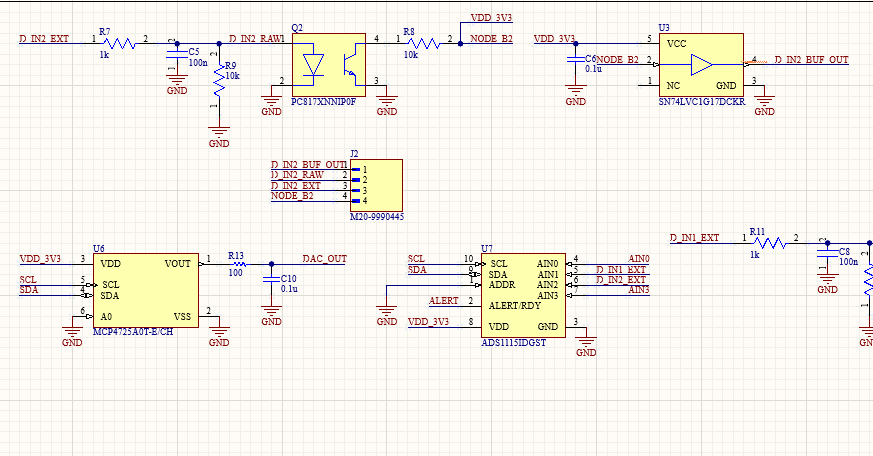
Task: Click SCL net label left of U6
Action: click(x=28, y=280)
